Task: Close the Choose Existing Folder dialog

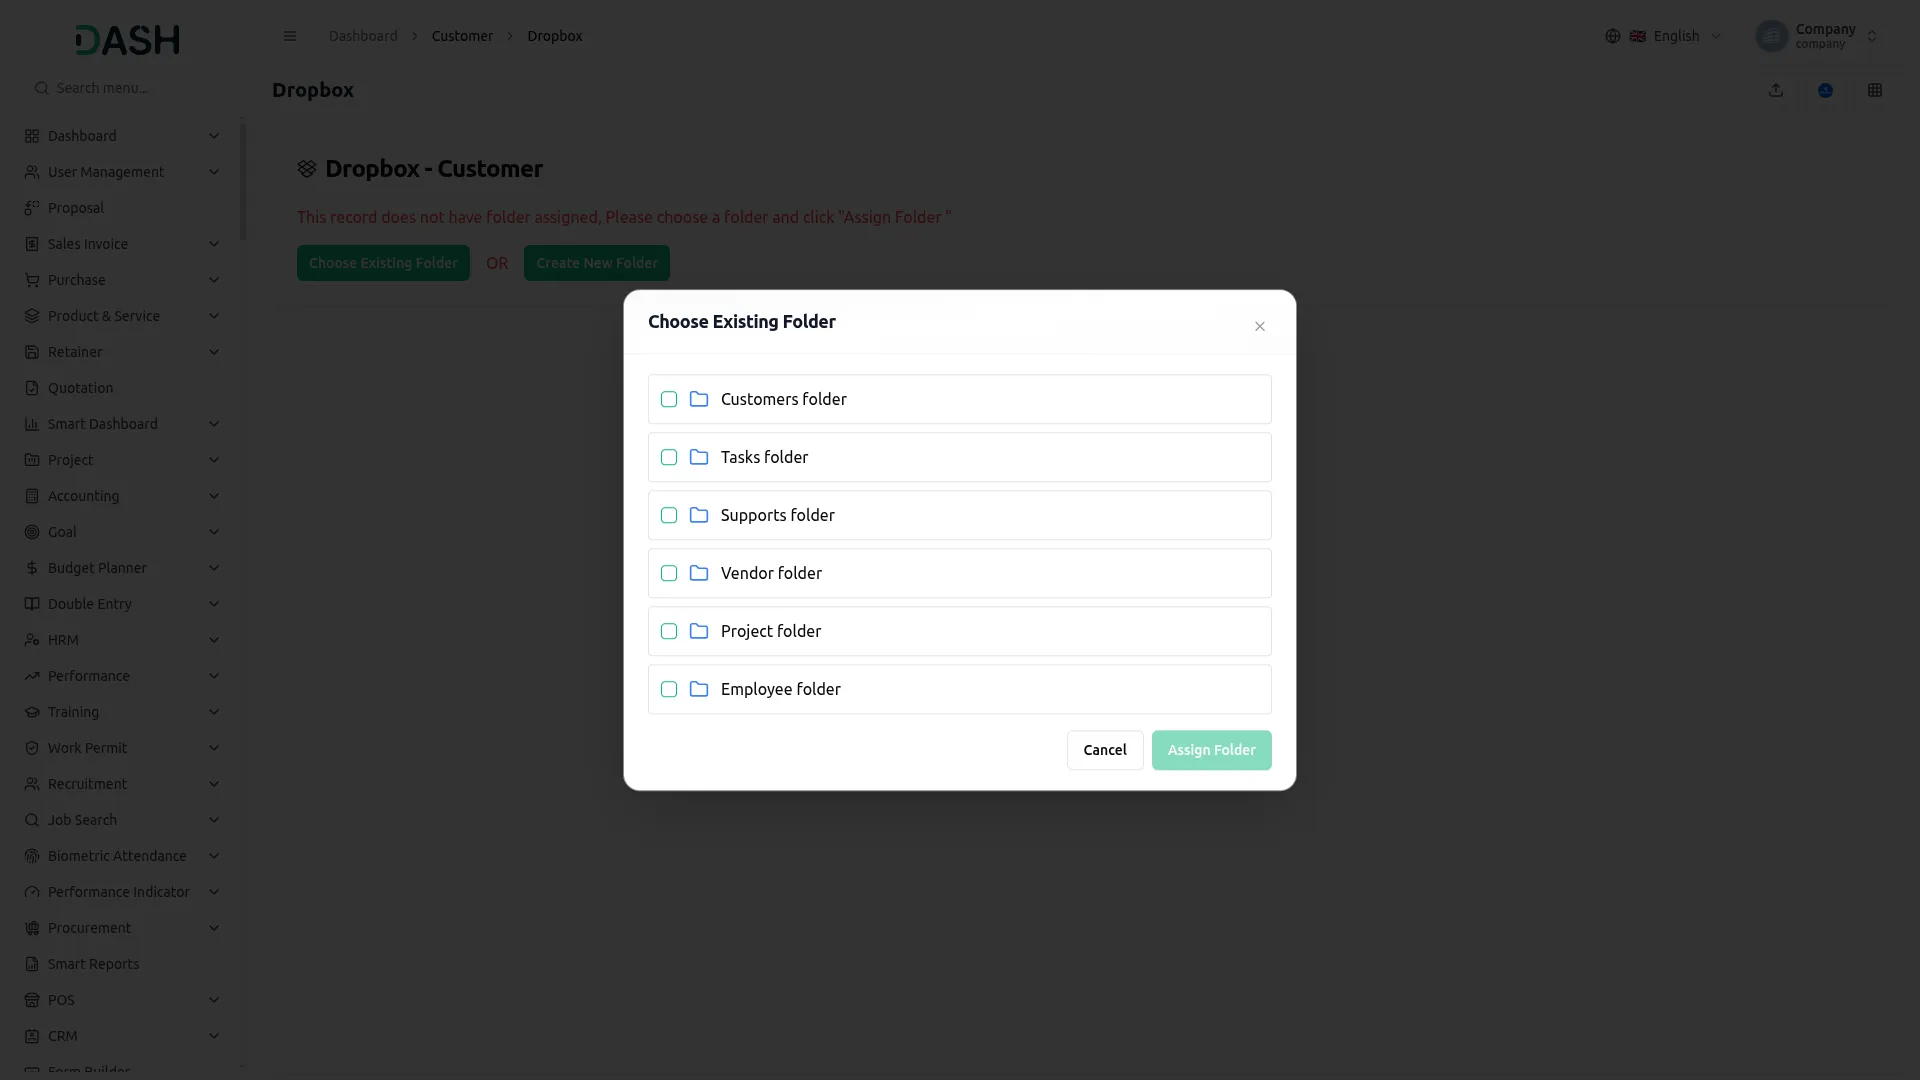Action: point(1260,326)
